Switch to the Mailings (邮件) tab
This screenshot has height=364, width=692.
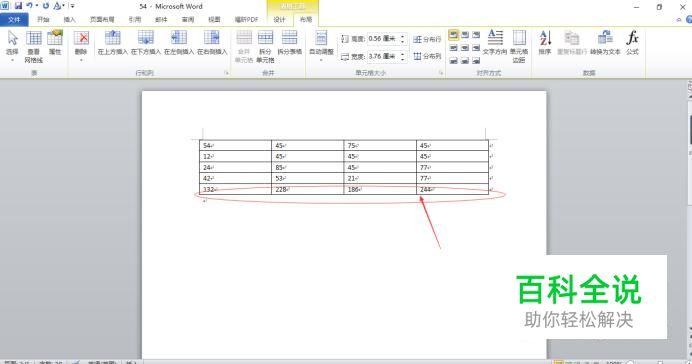(x=161, y=19)
